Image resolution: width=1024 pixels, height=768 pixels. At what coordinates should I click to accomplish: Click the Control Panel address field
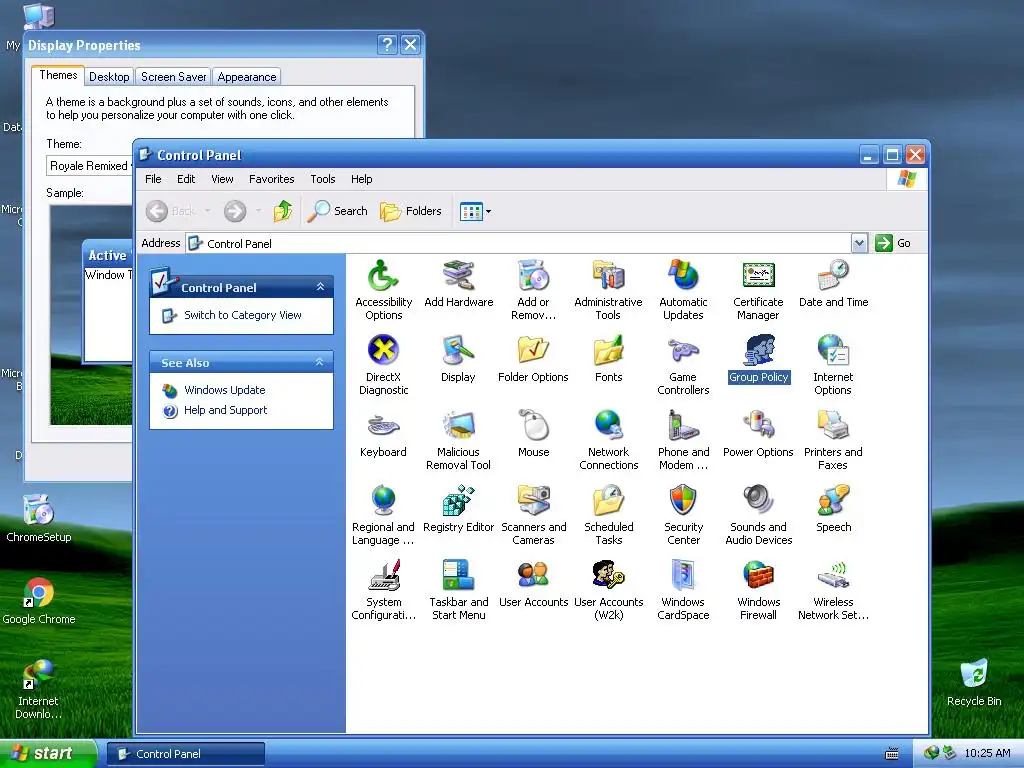pos(519,244)
